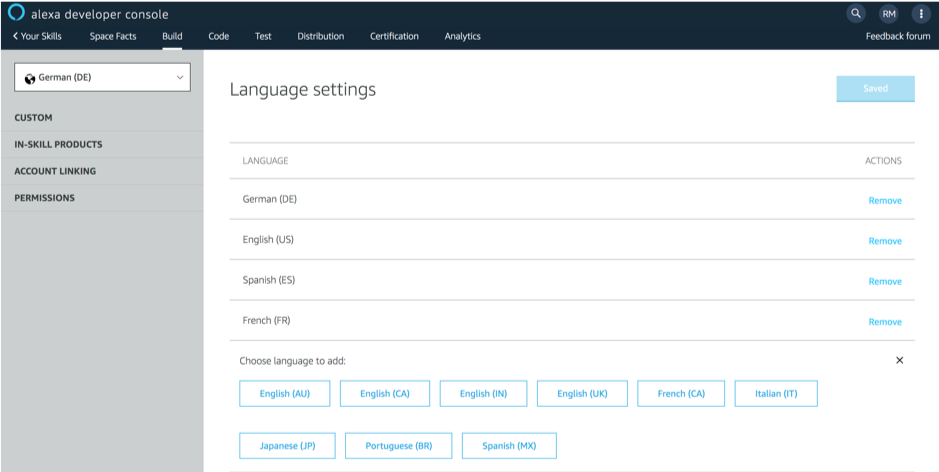Open the RM user profile avatar
The height and width of the screenshot is (472, 939).
[888, 13]
